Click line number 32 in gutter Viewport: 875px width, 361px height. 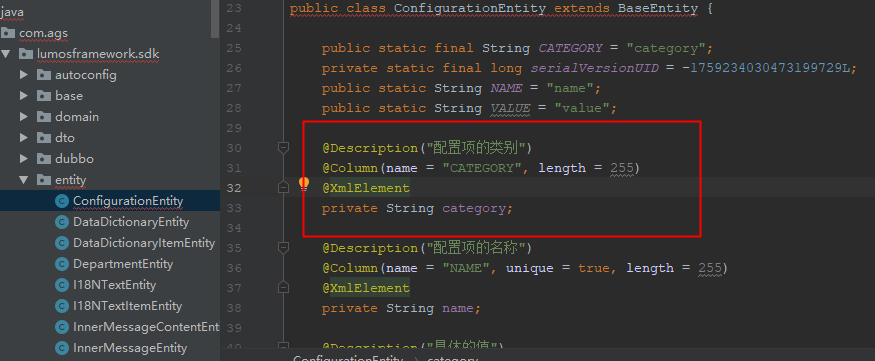[234, 188]
